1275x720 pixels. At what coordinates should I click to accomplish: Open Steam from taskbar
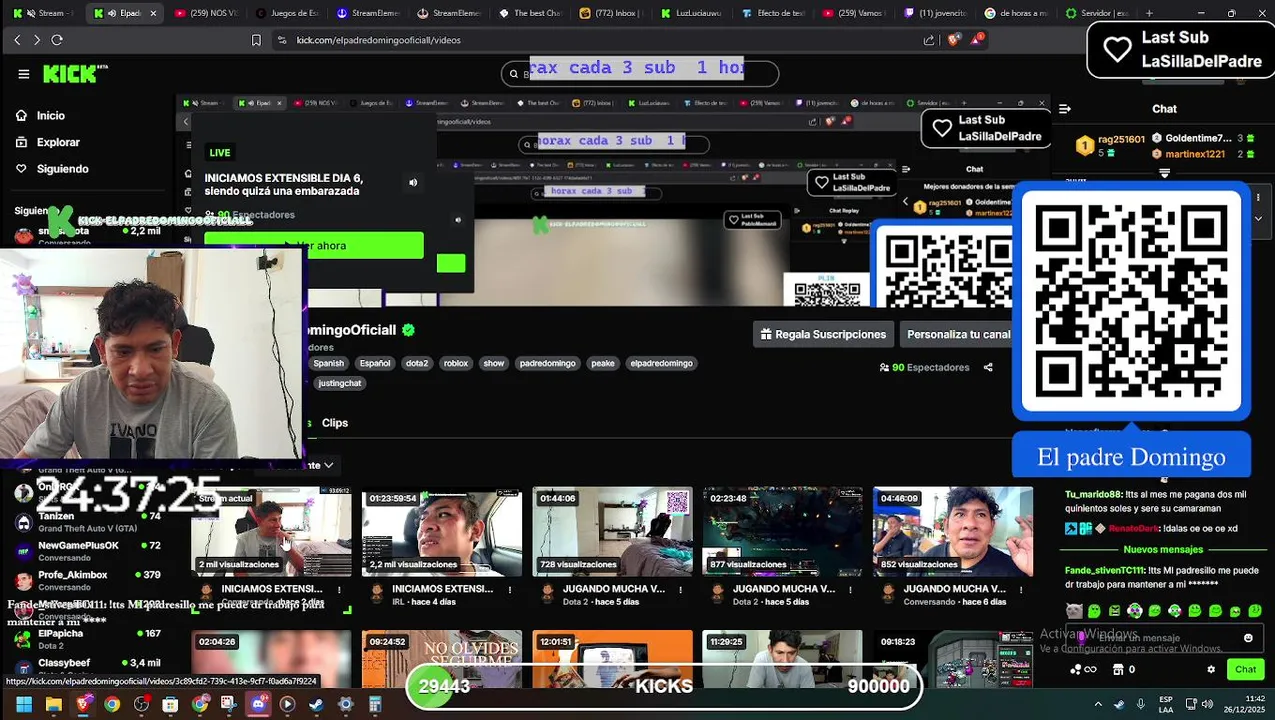tap(316, 705)
